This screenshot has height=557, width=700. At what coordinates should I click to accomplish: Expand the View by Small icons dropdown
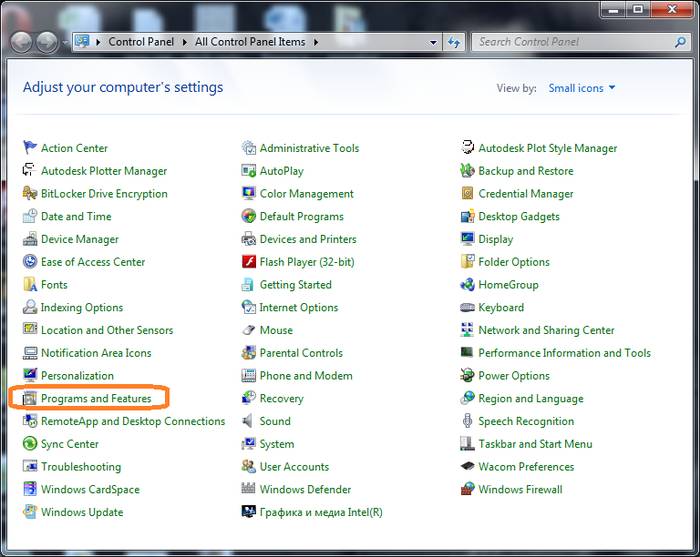click(x=582, y=88)
